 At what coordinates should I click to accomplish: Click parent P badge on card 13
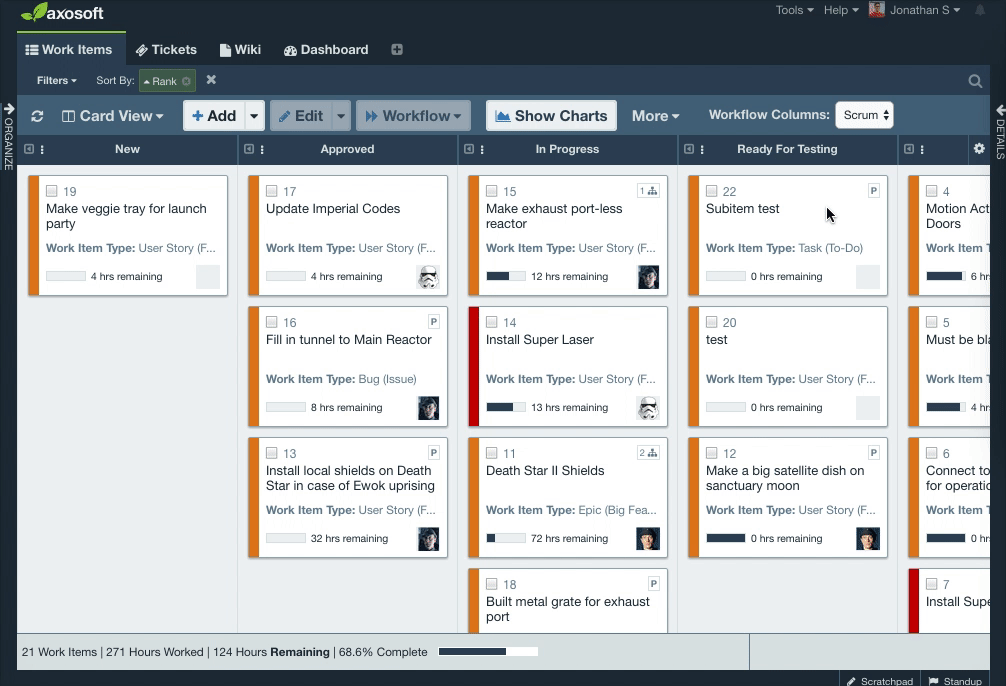click(434, 452)
